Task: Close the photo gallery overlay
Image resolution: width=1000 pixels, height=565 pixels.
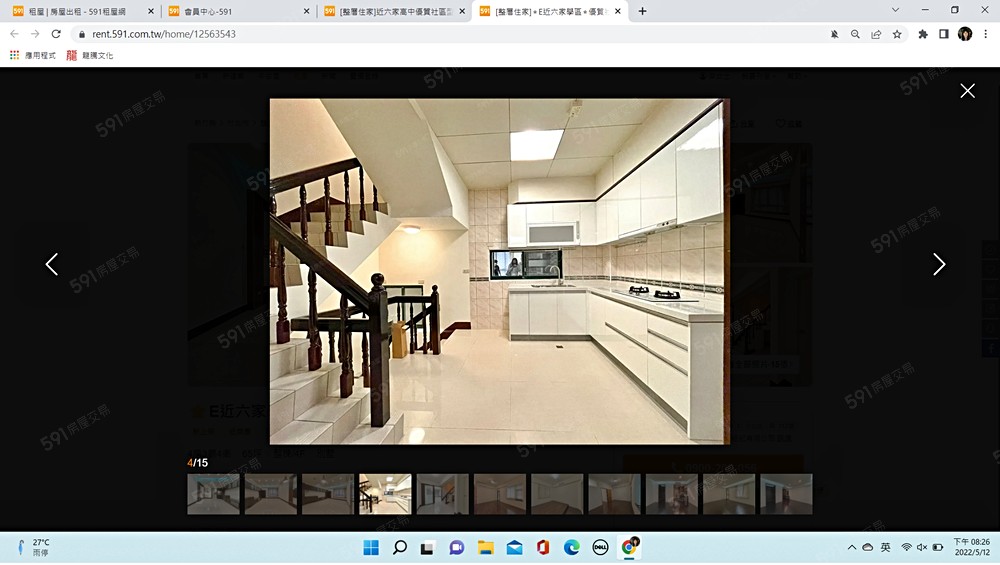Action: coord(967,91)
